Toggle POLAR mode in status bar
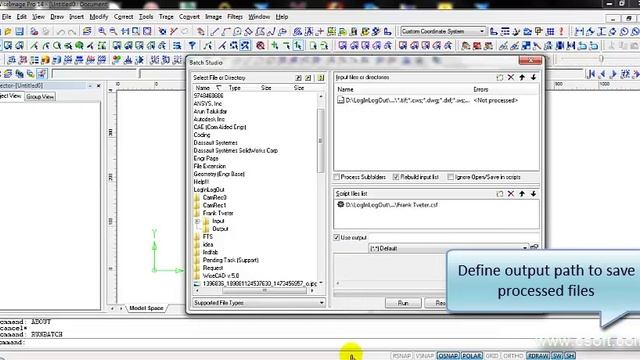The image size is (640, 360). 471,356
